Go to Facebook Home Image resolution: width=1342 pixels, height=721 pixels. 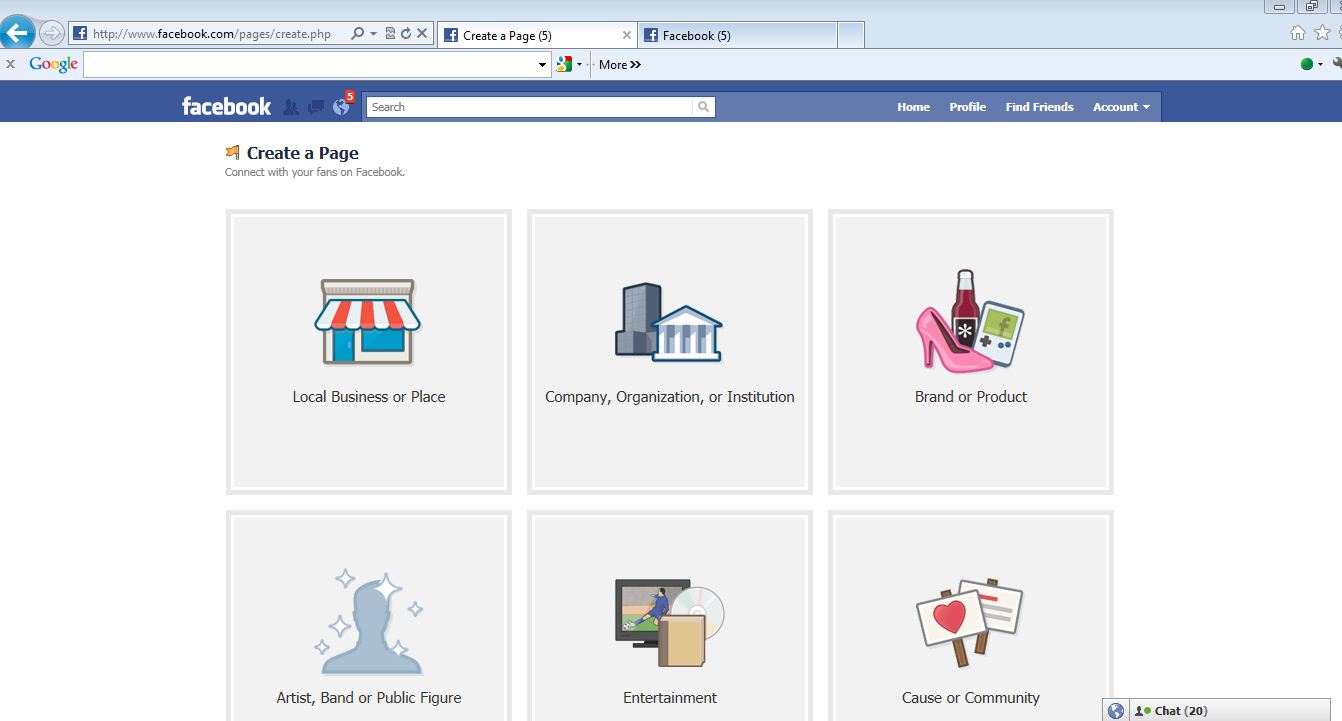(x=913, y=107)
